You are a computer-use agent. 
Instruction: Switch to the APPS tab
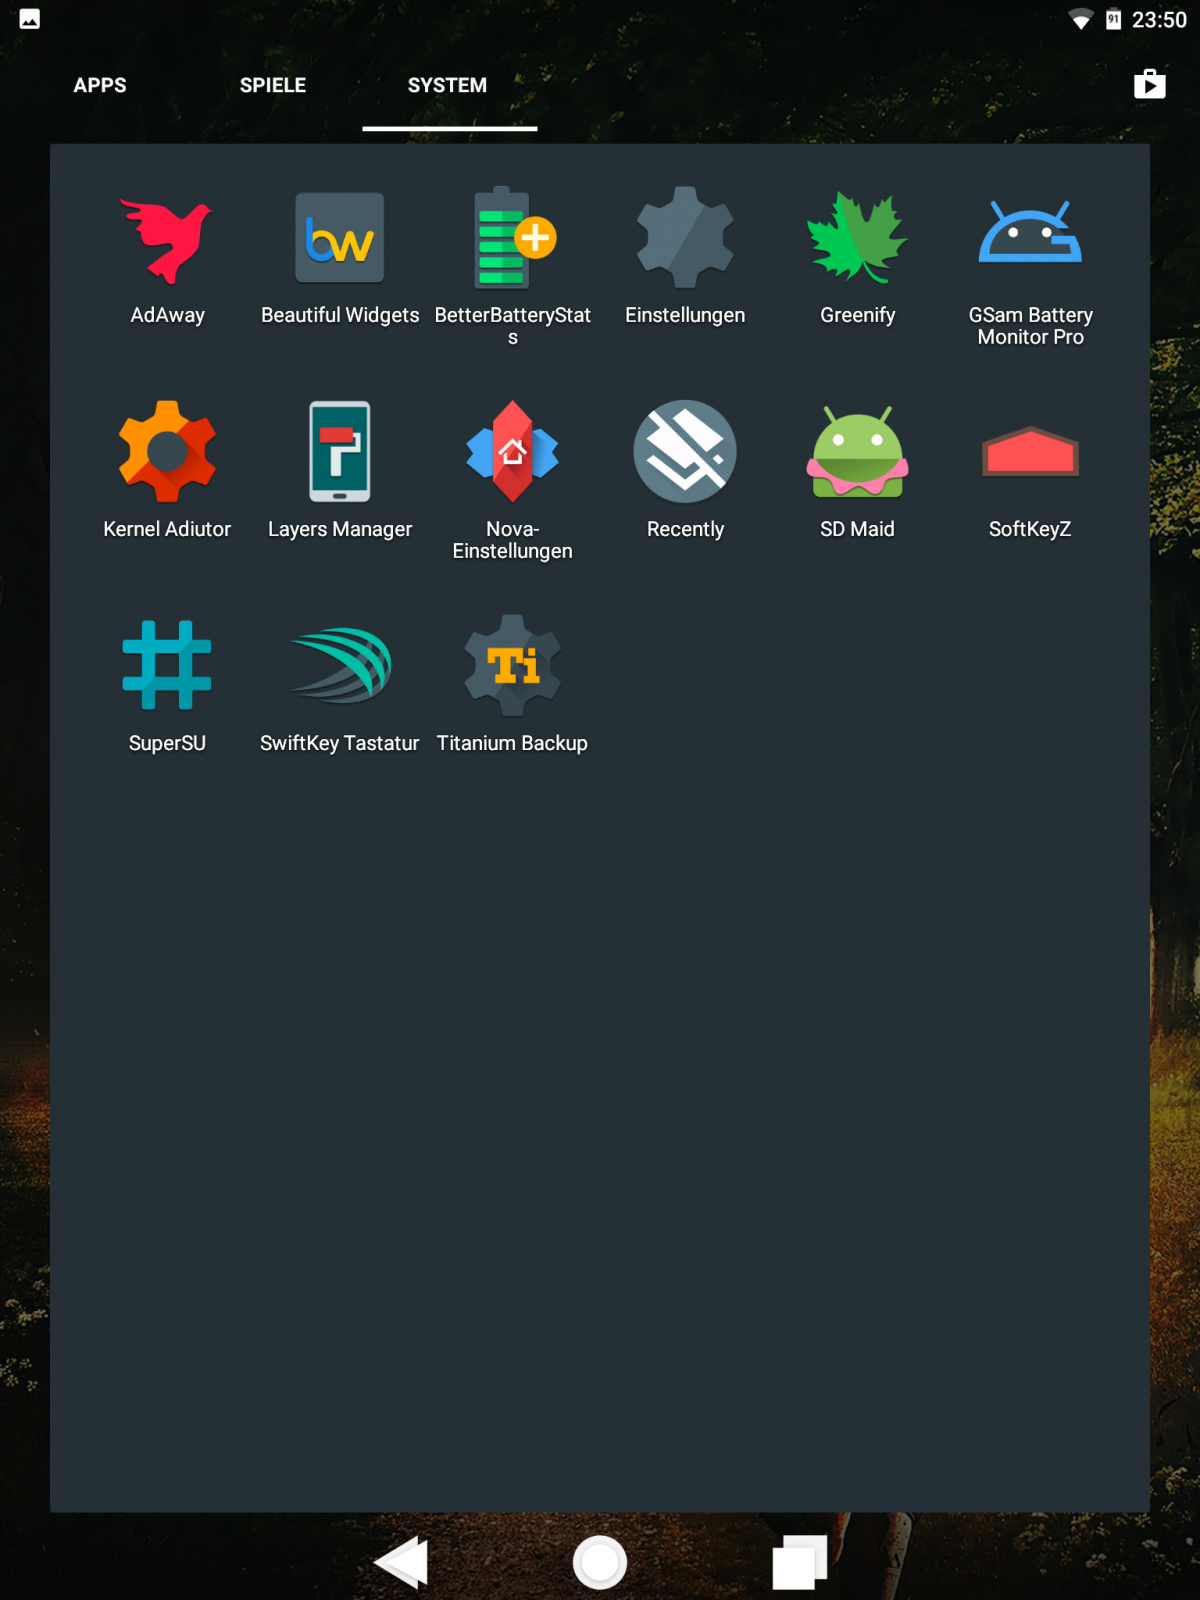[x=100, y=86]
